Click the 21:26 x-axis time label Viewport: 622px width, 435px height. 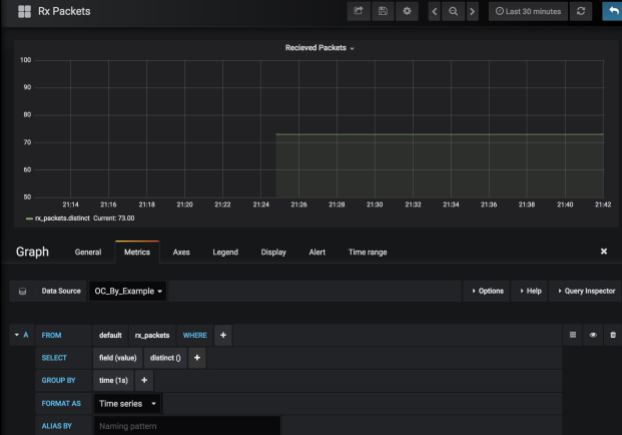(x=299, y=205)
